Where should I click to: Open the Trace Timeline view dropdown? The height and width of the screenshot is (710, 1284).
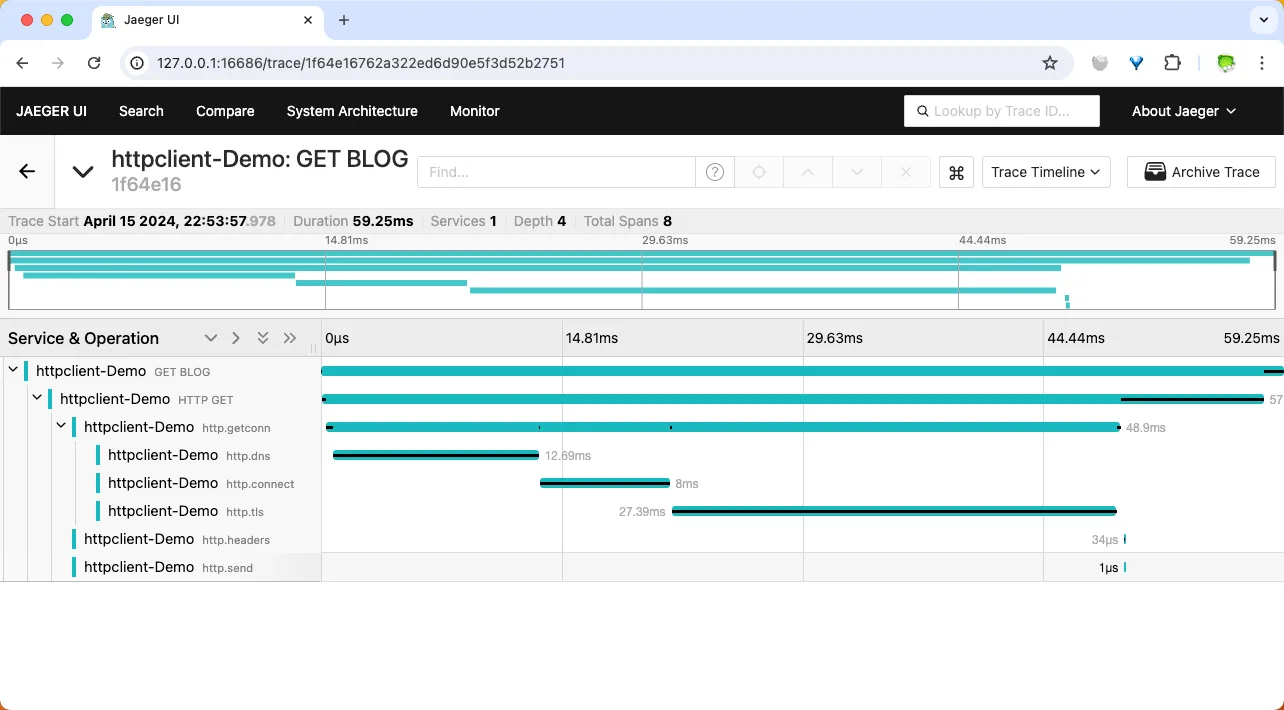pyautogui.click(x=1046, y=172)
